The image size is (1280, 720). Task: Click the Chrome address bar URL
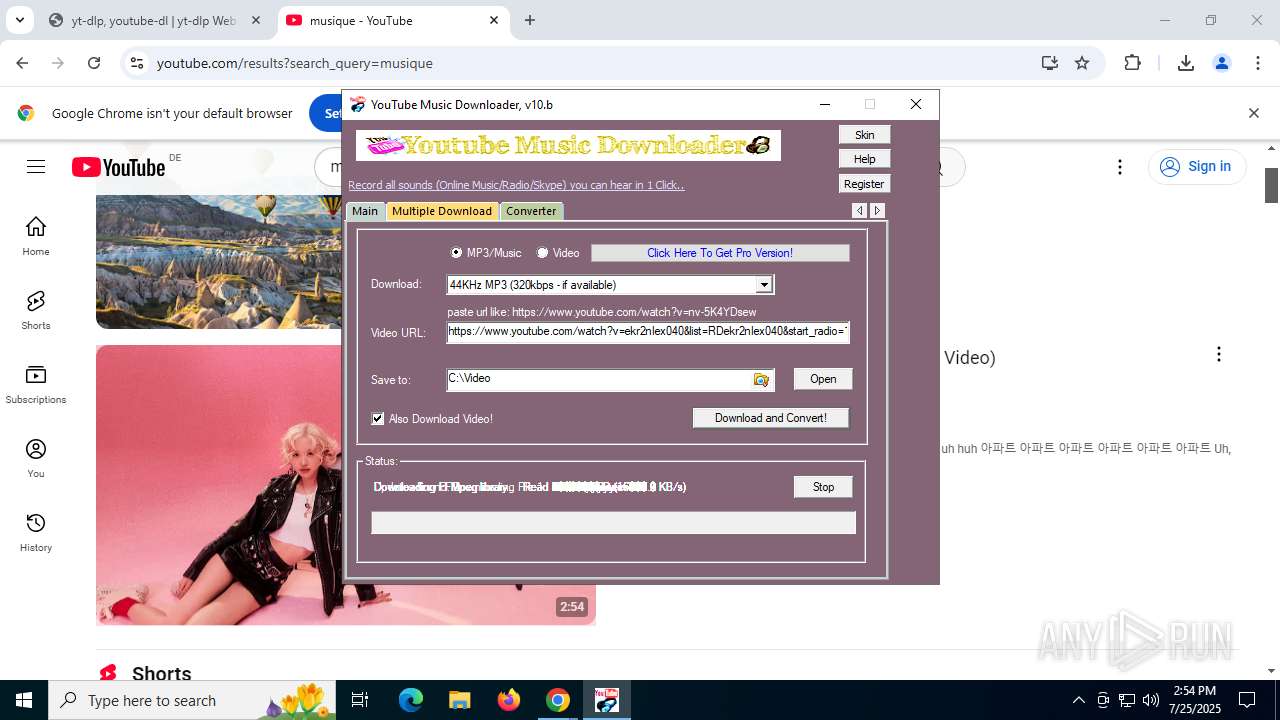295,63
